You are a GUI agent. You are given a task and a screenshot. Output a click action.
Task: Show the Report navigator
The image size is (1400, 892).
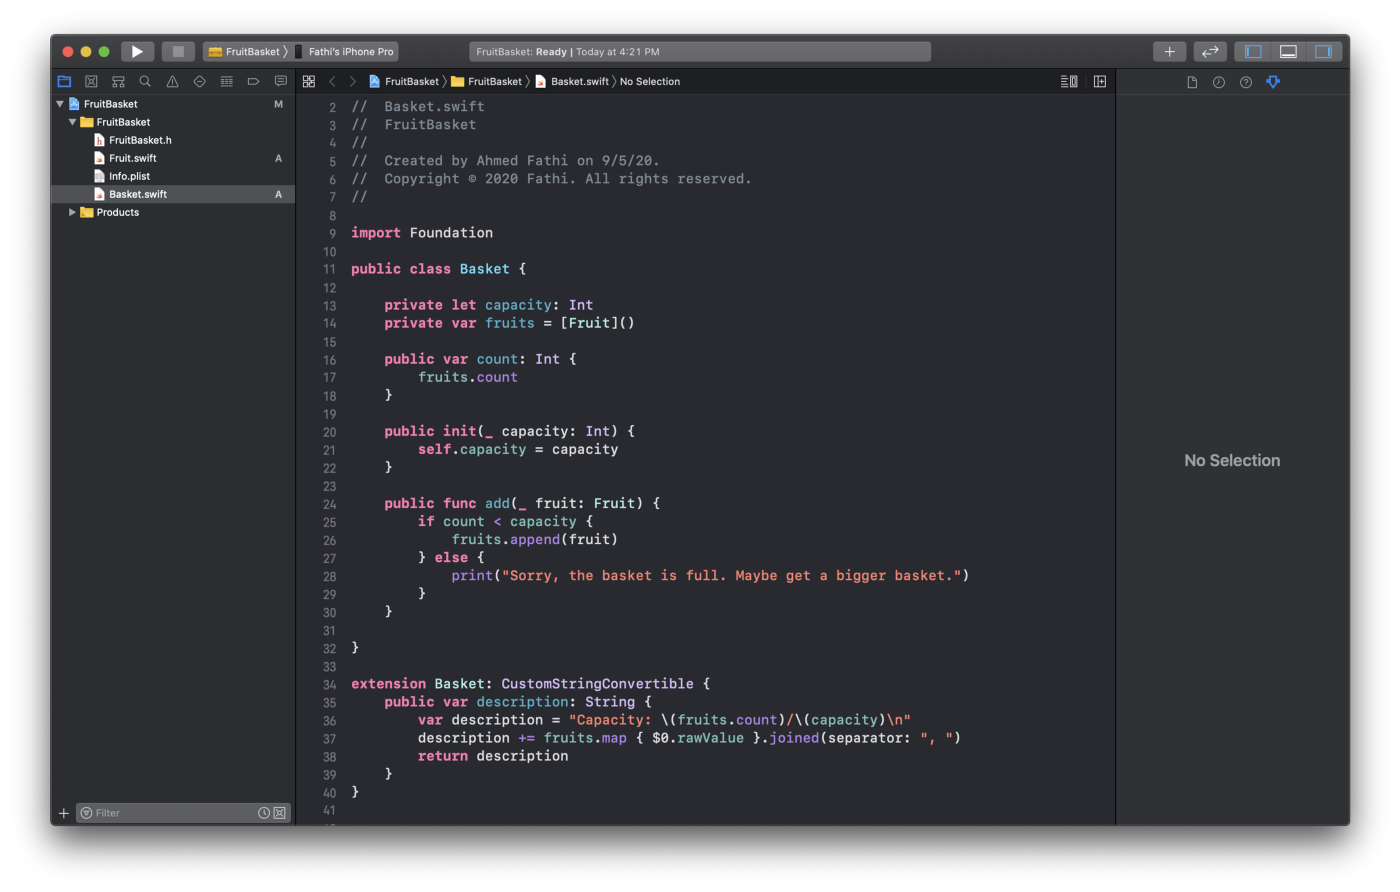click(x=281, y=81)
